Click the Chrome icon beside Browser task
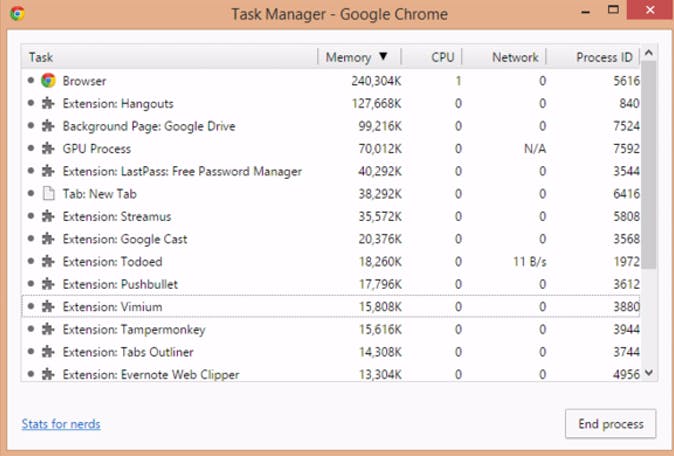 click(x=48, y=81)
